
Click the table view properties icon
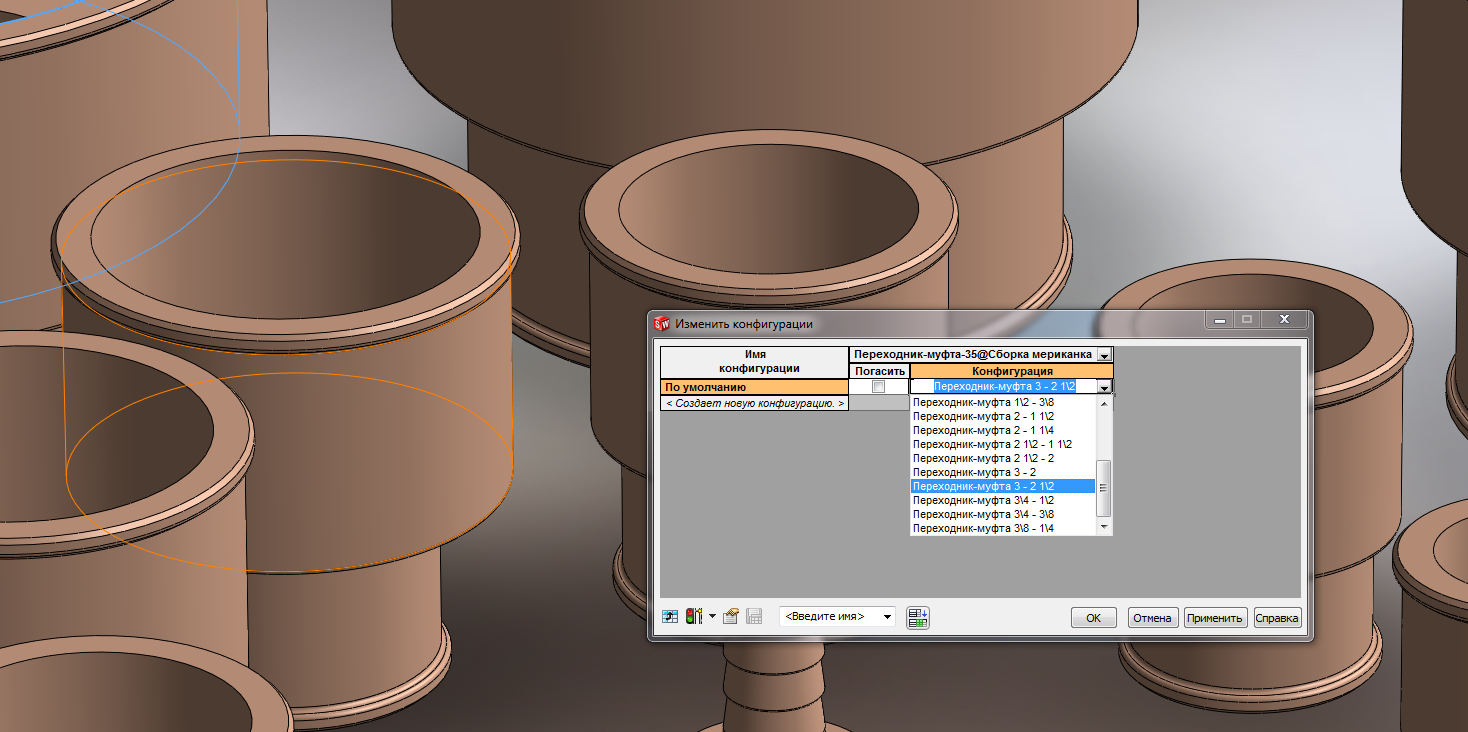tap(731, 617)
